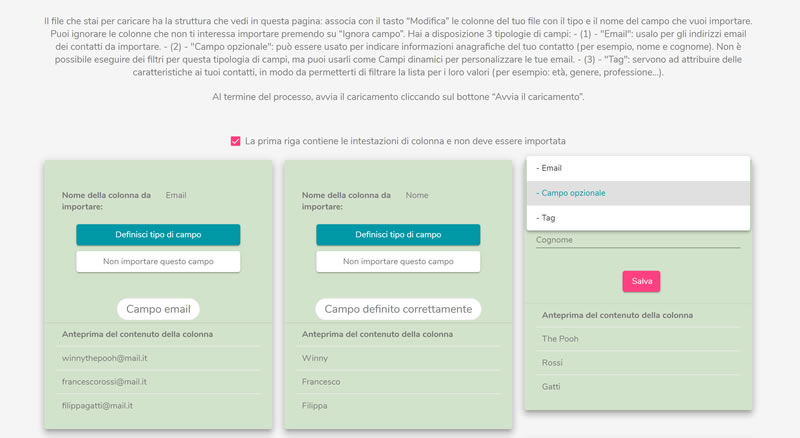800x438 pixels.
Task: Click Definisci tipo di campo for Nome column
Action: [x=398, y=235]
